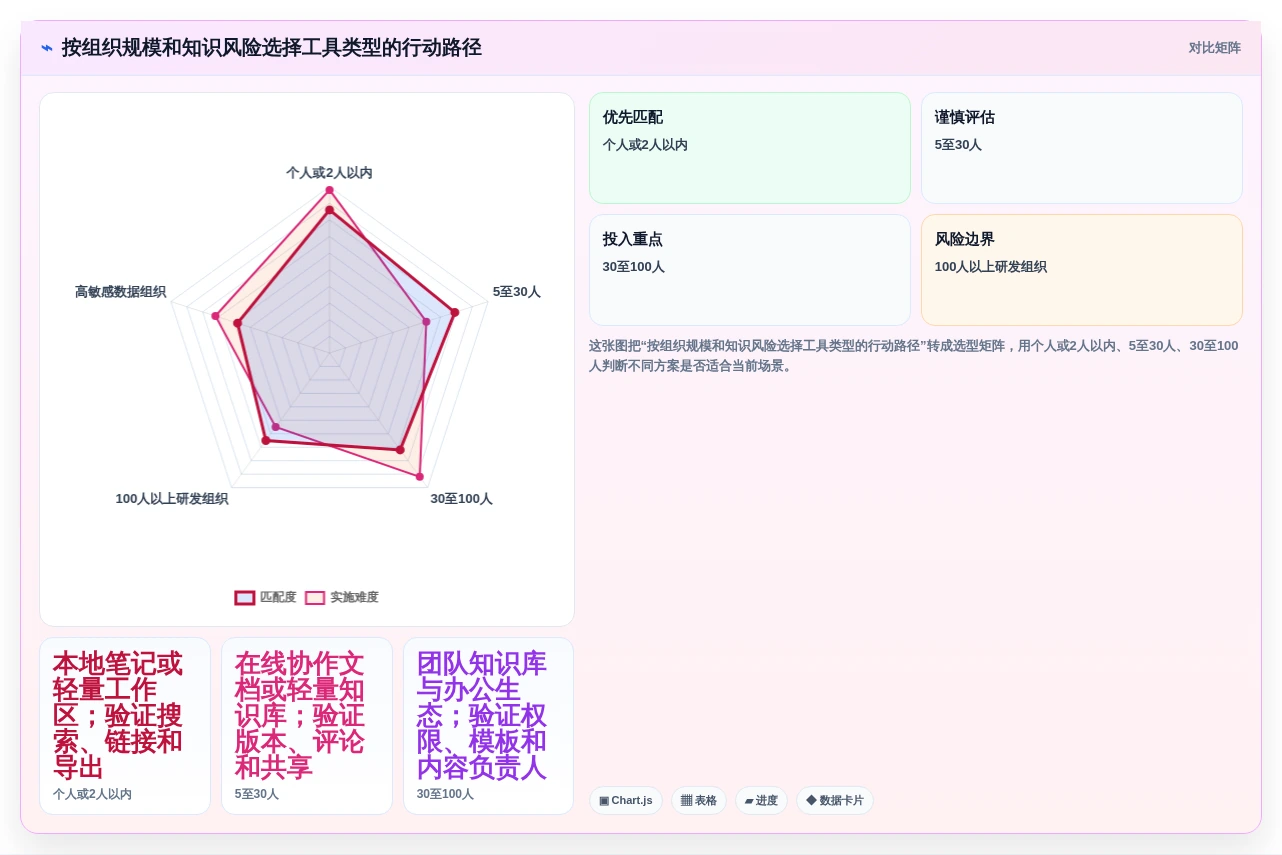Viewport: 1282px width, 855px height.
Task: Click the 团队知识库与办公生态 card
Action: pos(489,726)
